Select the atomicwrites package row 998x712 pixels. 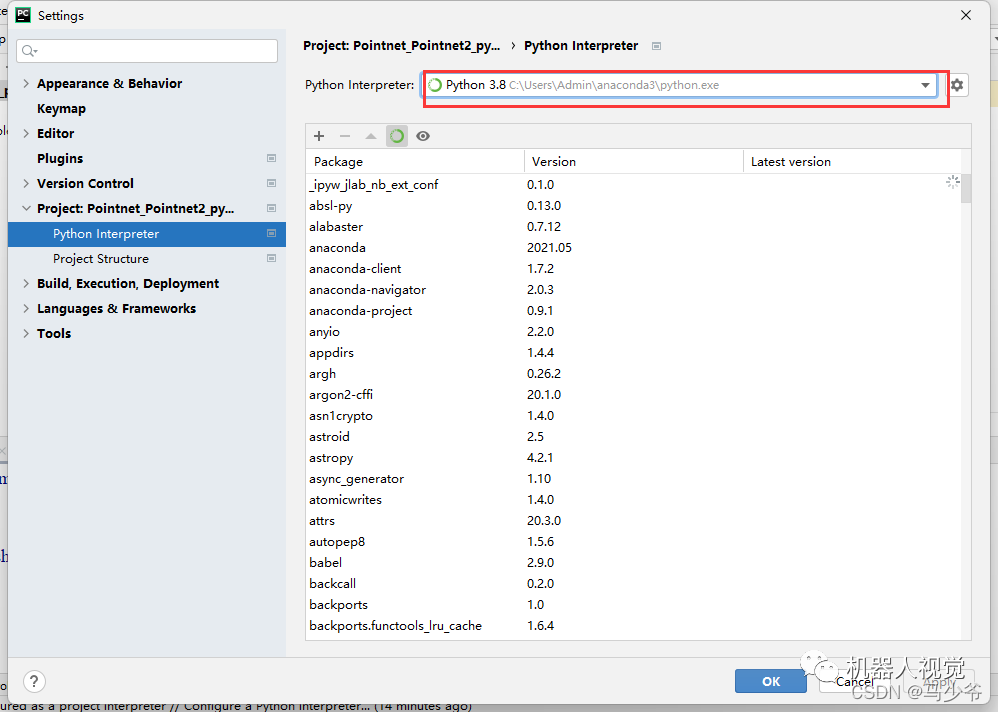(x=633, y=499)
